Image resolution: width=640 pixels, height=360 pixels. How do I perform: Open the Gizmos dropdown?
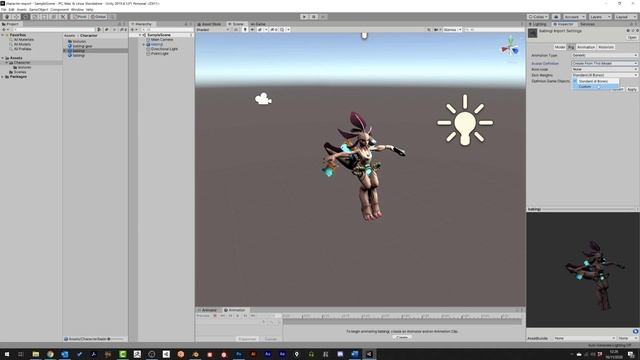click(452, 30)
